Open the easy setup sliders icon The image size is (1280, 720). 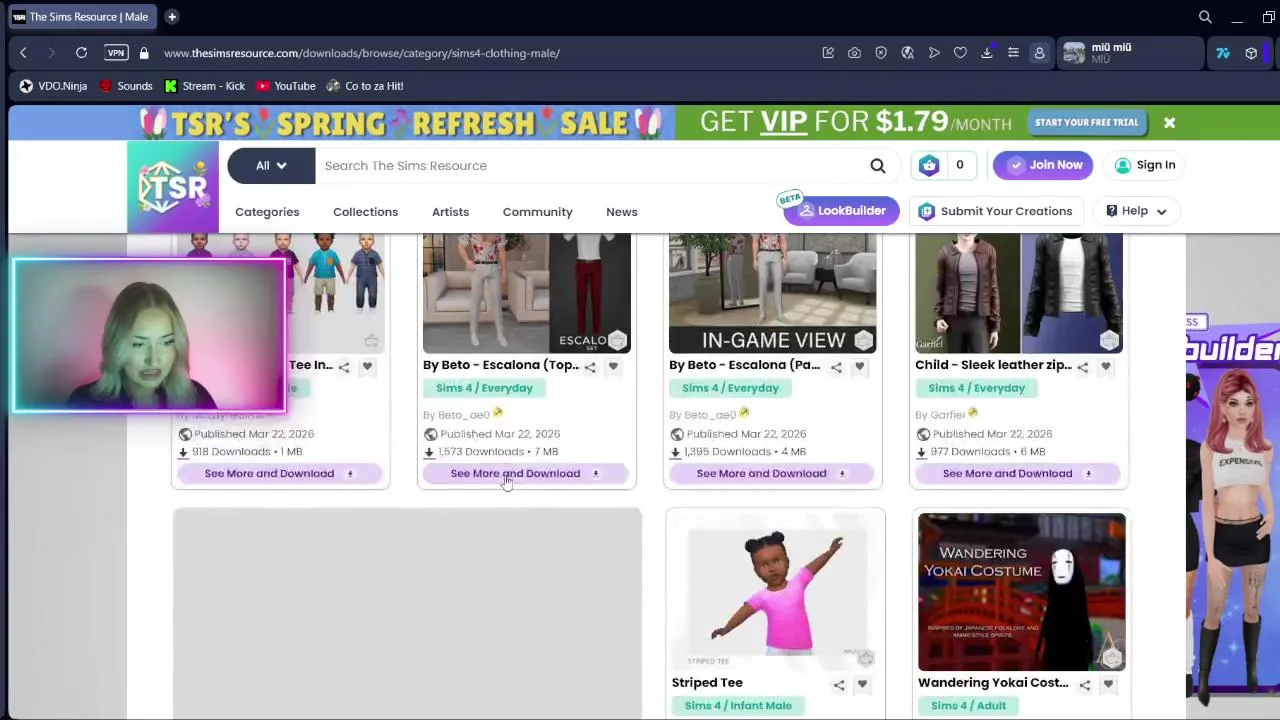(x=1013, y=53)
